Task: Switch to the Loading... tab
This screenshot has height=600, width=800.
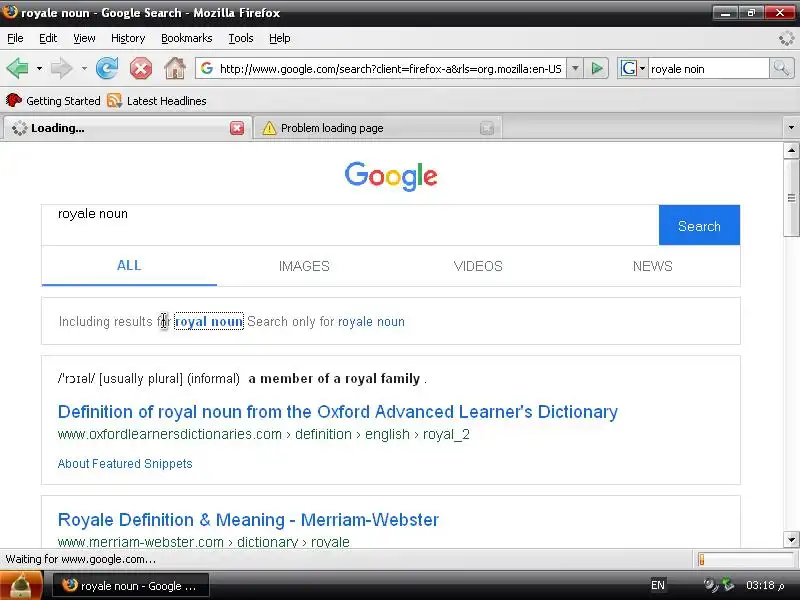Action: point(128,128)
